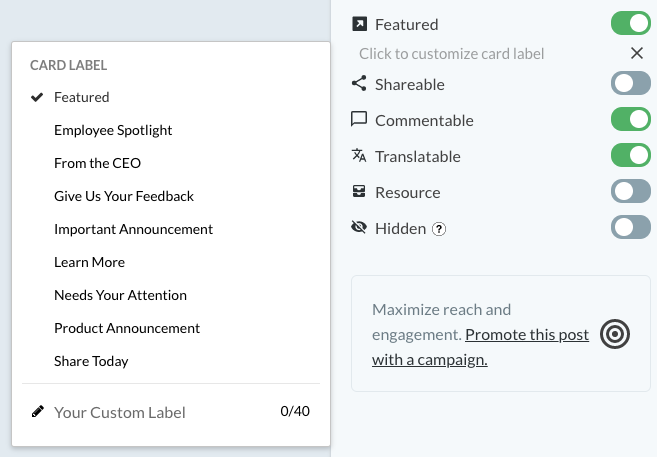Turn off the Translatable switch

631,155
